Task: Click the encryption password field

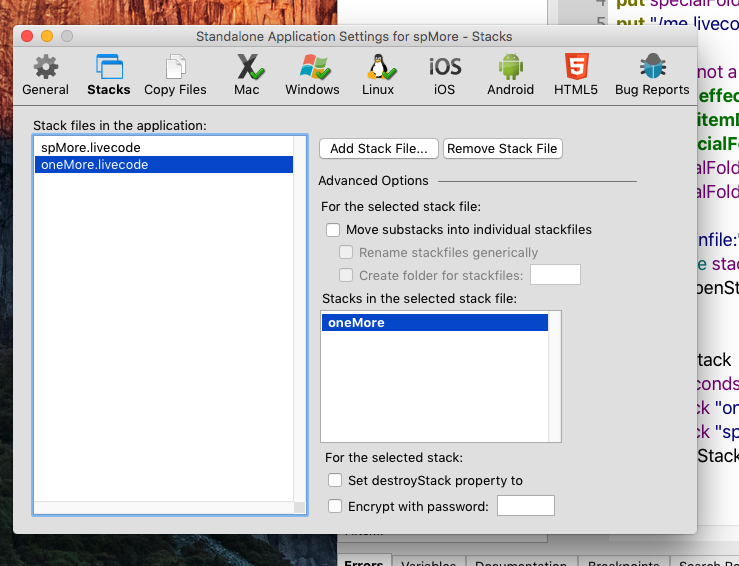Action: [526, 506]
